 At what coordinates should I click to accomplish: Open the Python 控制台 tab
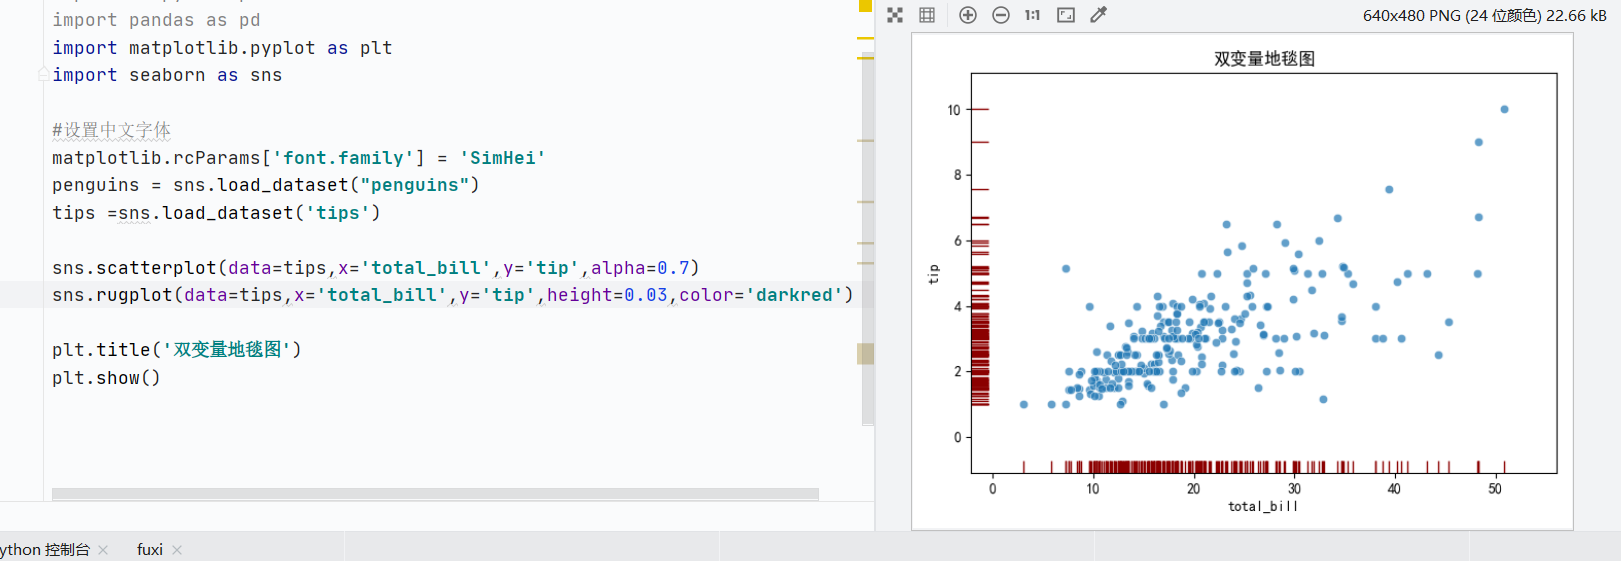(x=45, y=550)
